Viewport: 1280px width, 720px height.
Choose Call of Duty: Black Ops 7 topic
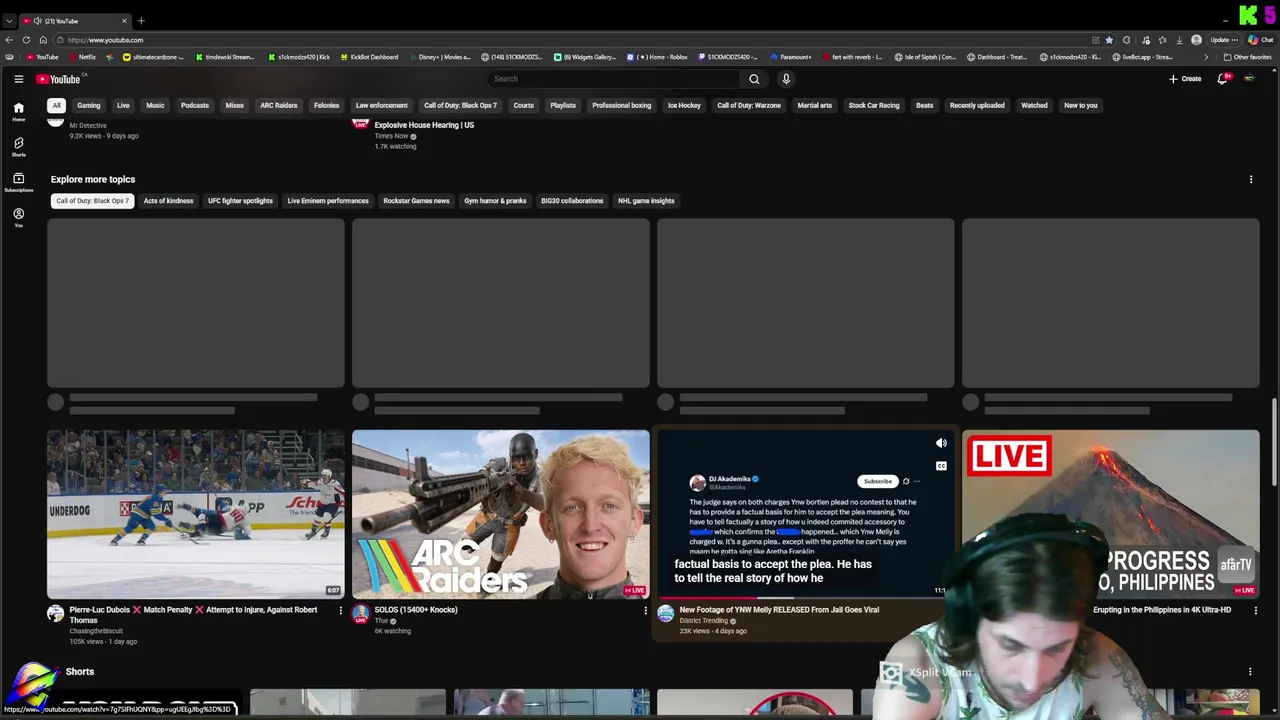(93, 201)
